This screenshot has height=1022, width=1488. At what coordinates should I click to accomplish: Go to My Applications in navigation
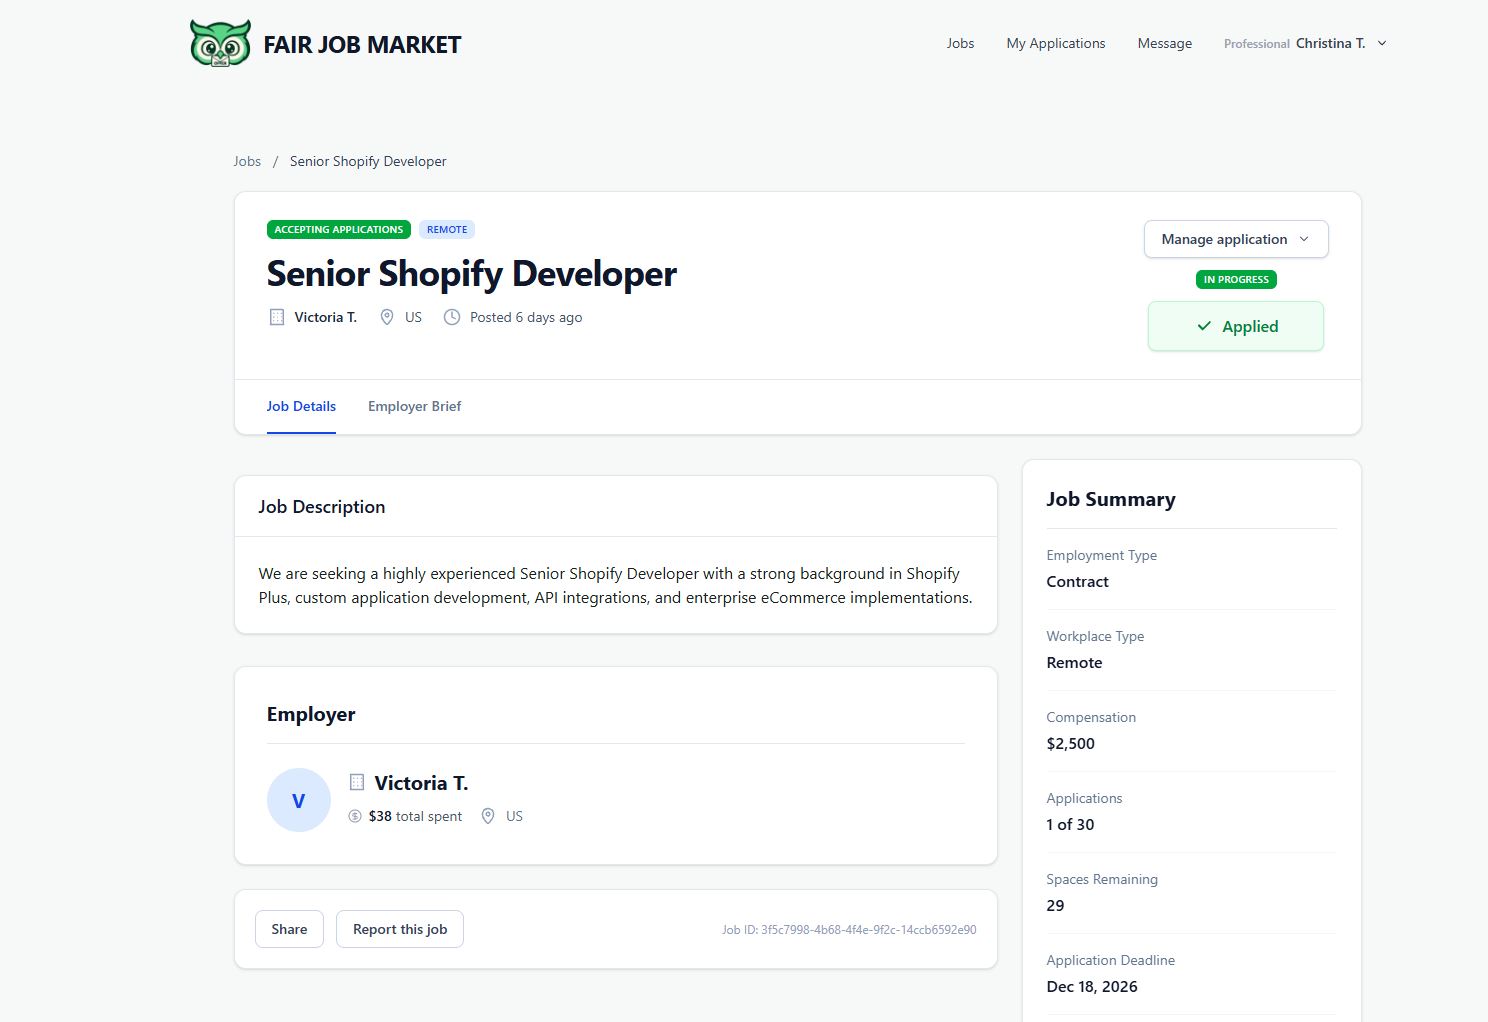tap(1056, 43)
